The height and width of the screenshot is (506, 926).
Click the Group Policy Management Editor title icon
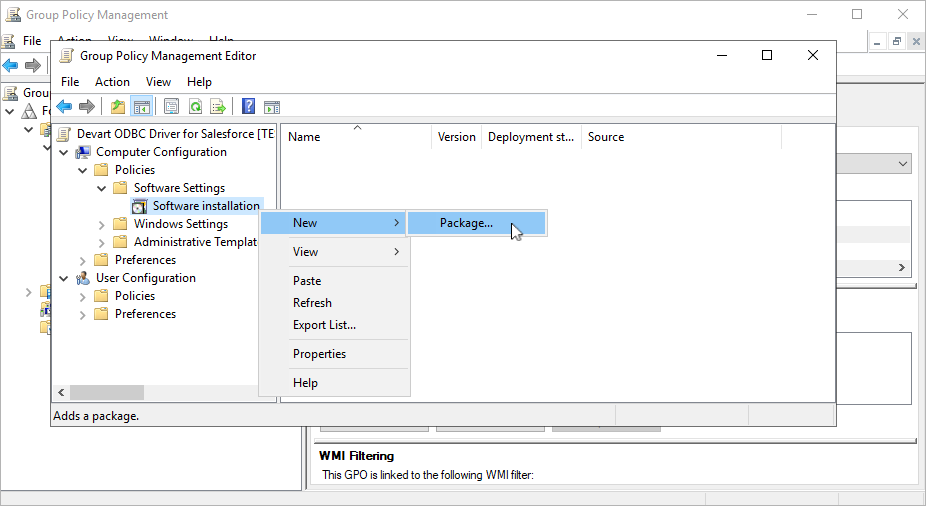(x=67, y=56)
